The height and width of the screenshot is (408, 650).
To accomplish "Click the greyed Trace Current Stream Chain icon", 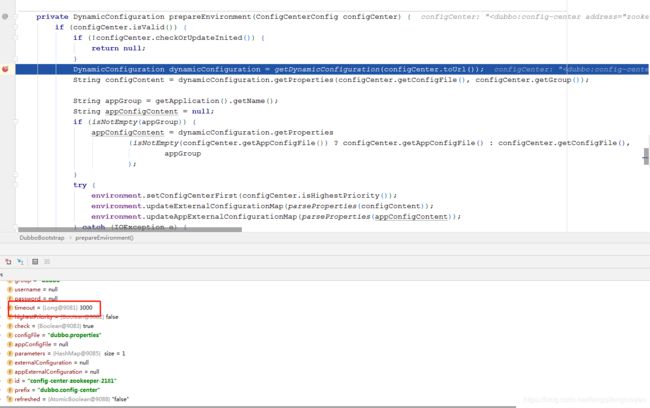I will point(47,262).
